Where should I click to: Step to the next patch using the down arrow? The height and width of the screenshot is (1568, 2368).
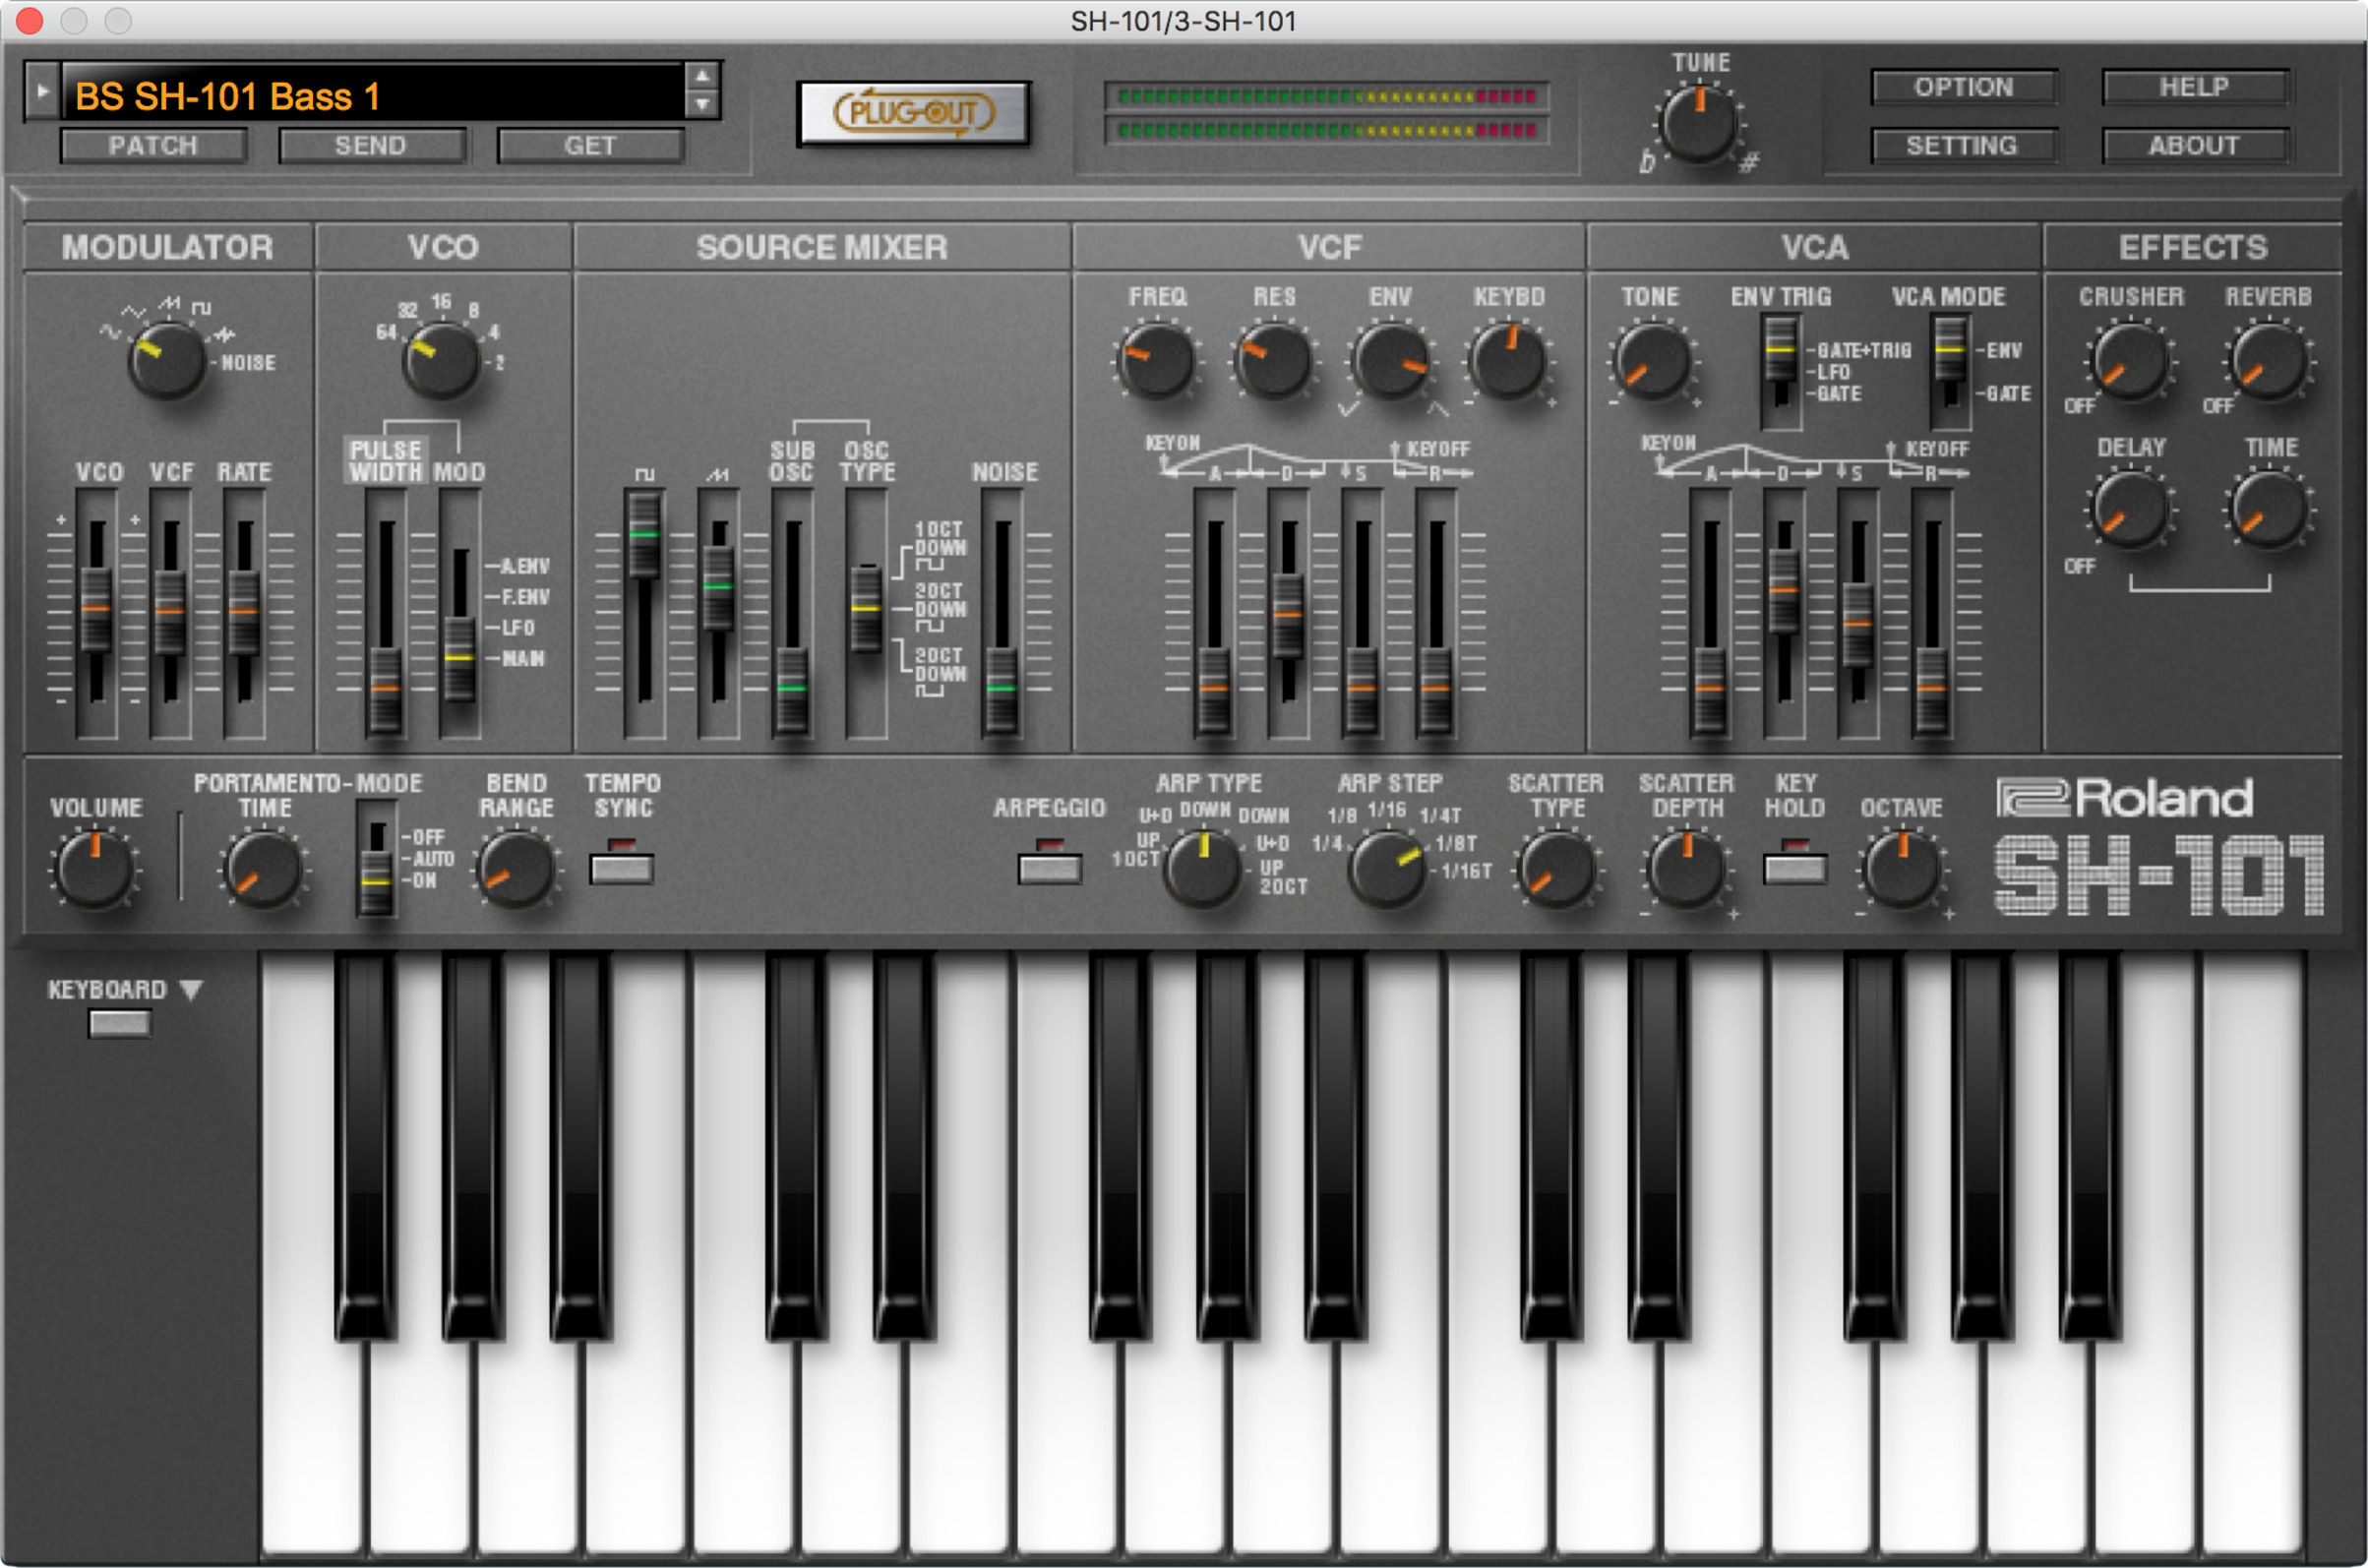pos(702,104)
